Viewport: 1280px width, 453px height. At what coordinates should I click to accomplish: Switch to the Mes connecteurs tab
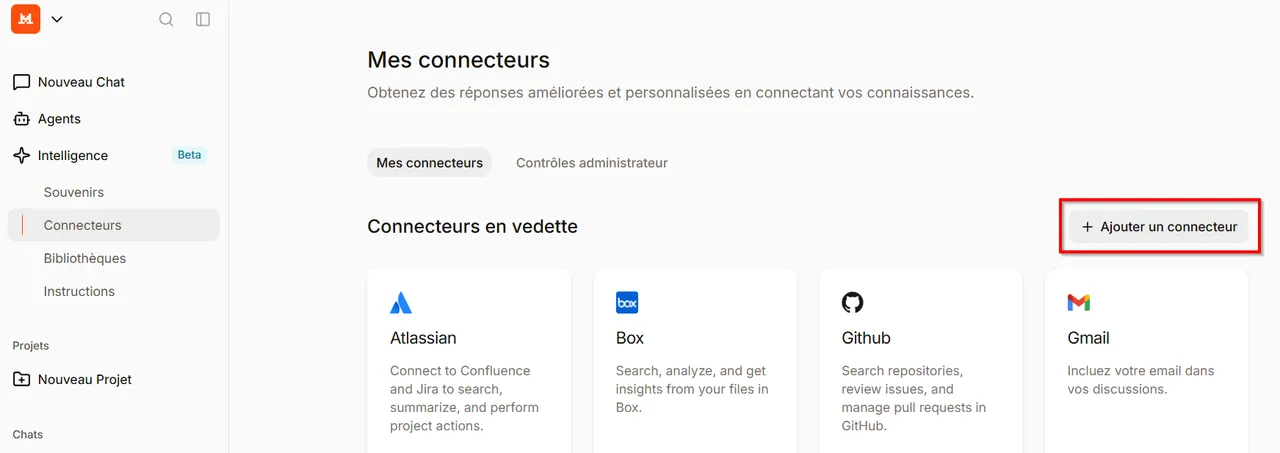point(429,163)
